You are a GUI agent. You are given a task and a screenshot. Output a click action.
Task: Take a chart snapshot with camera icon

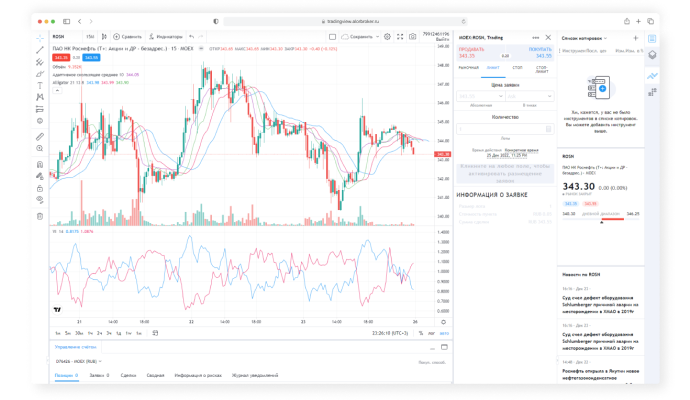point(412,37)
